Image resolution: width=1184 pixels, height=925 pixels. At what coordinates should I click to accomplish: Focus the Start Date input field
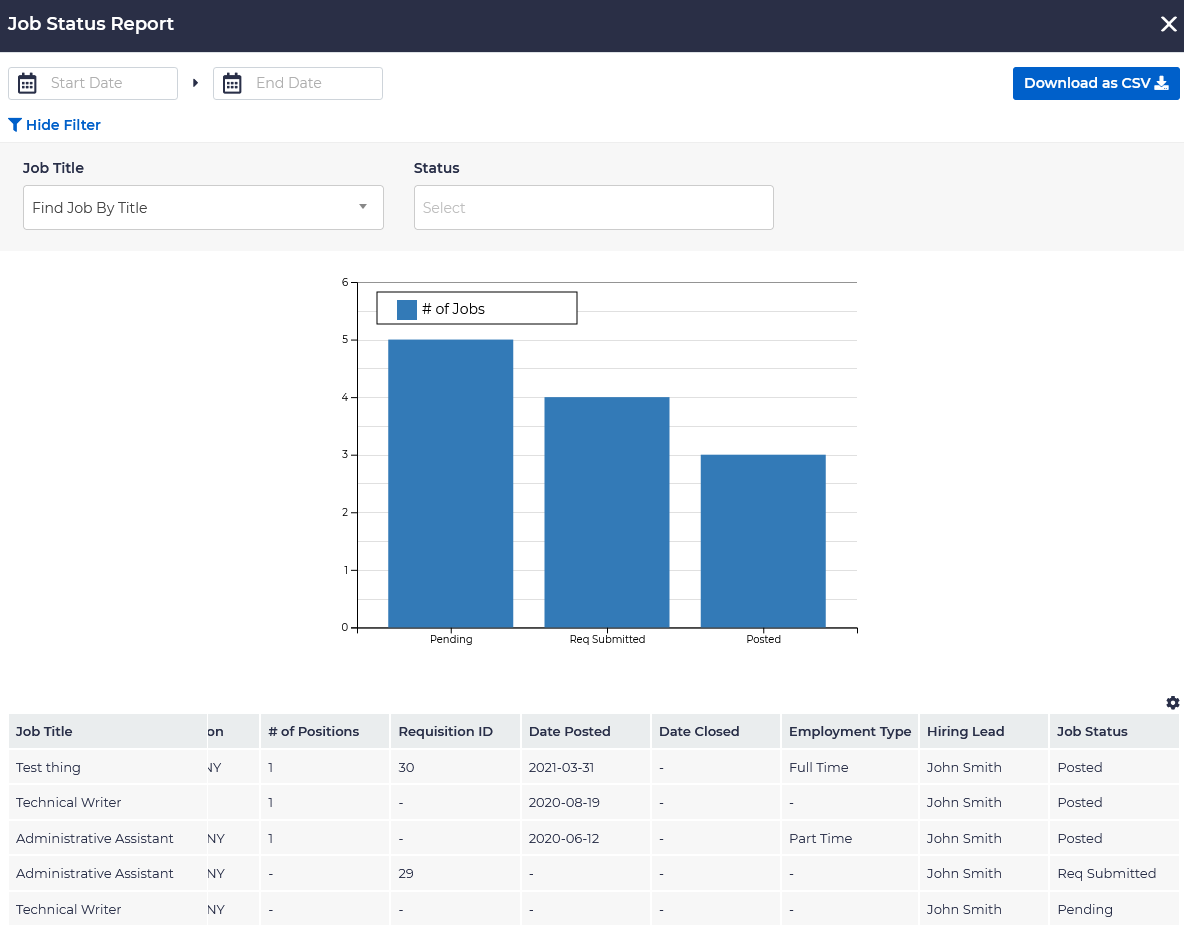[108, 83]
